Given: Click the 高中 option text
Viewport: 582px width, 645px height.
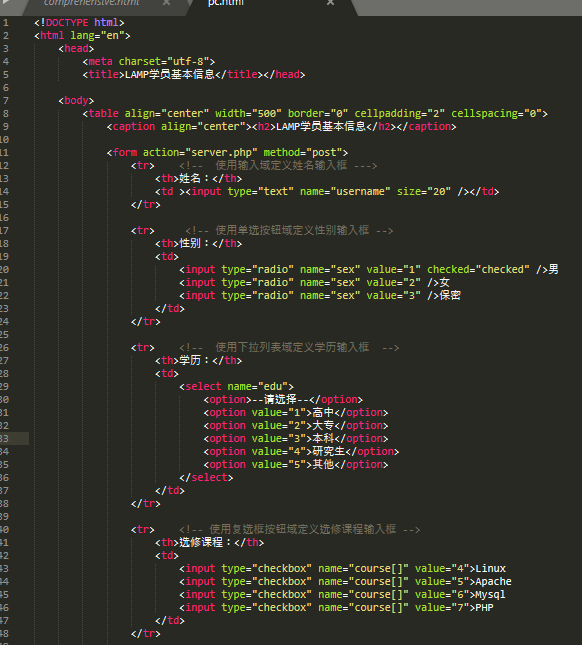Looking at the screenshot, I should (x=323, y=413).
